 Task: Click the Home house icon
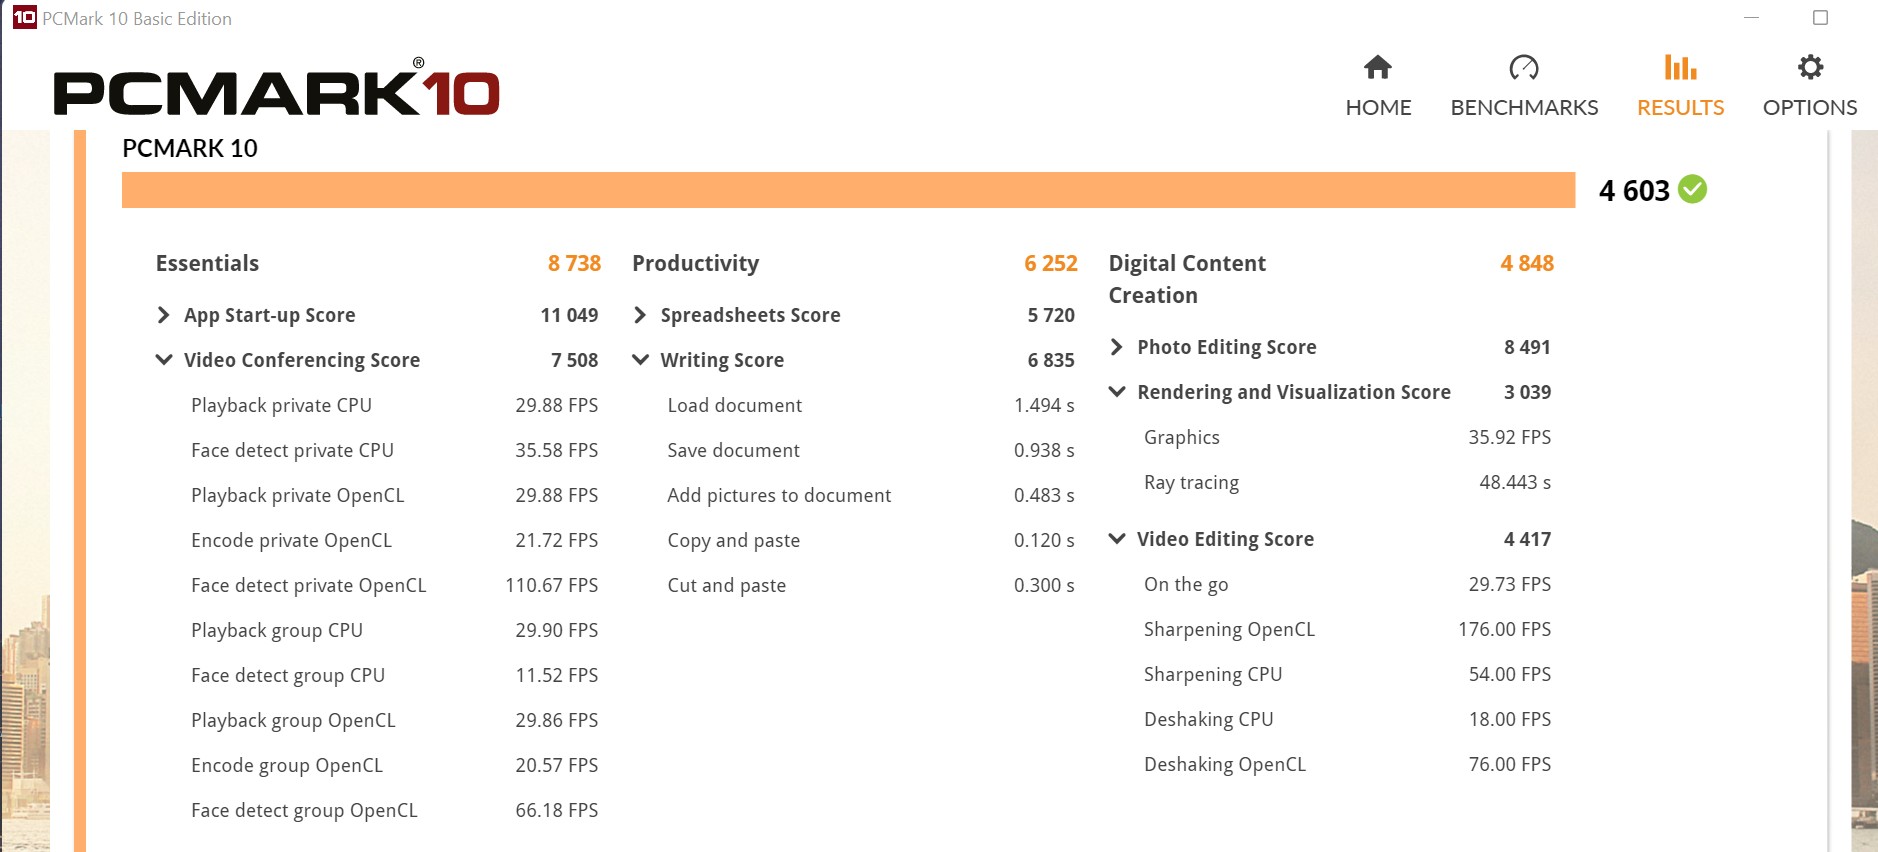click(1378, 67)
